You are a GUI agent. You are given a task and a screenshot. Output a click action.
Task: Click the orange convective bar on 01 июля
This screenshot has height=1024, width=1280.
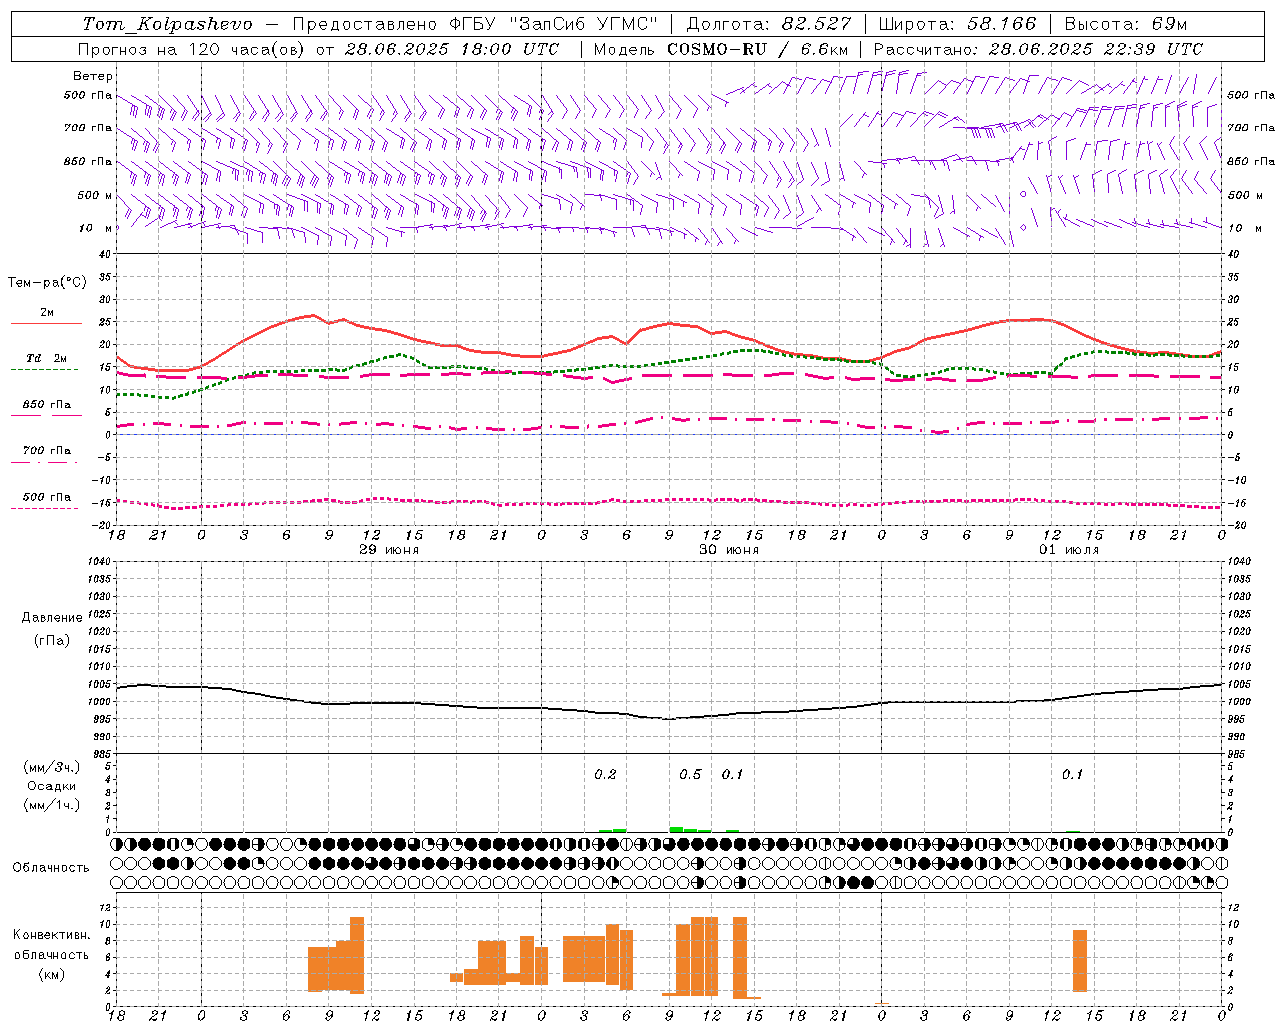click(1079, 961)
